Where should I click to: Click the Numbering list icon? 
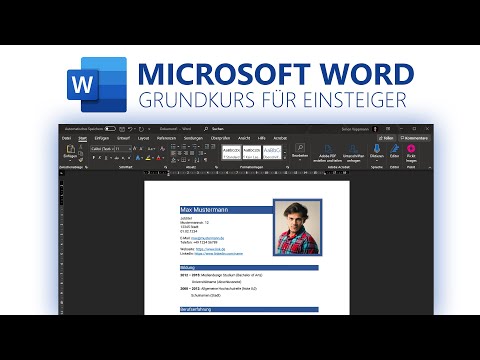point(184,147)
